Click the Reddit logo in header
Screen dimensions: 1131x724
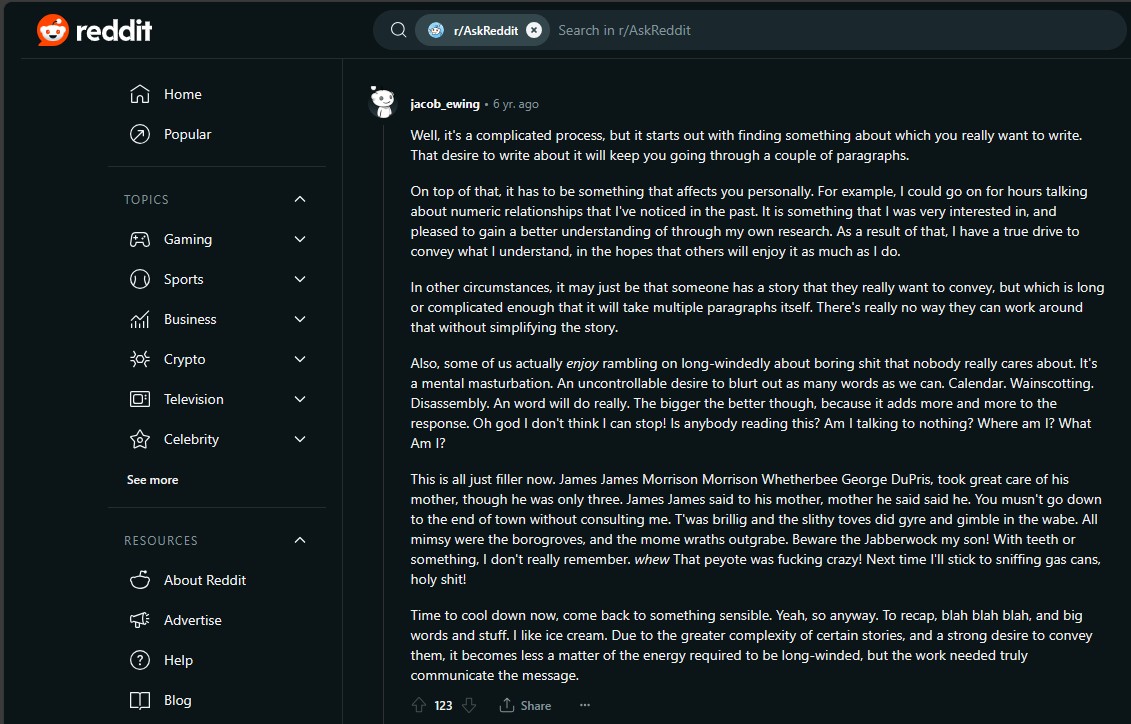point(94,30)
